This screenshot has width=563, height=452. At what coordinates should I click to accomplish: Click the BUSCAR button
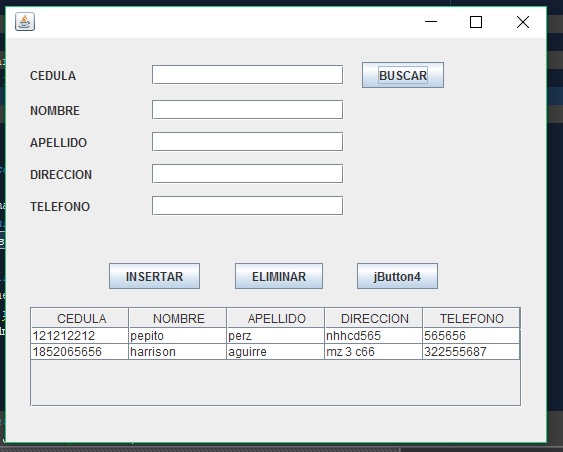[403, 75]
